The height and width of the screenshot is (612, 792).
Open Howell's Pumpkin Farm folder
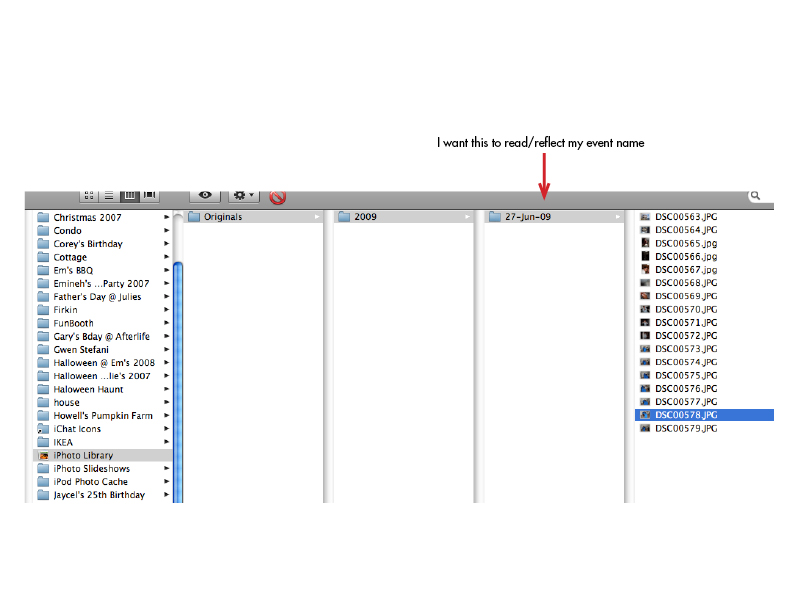[x=103, y=416]
